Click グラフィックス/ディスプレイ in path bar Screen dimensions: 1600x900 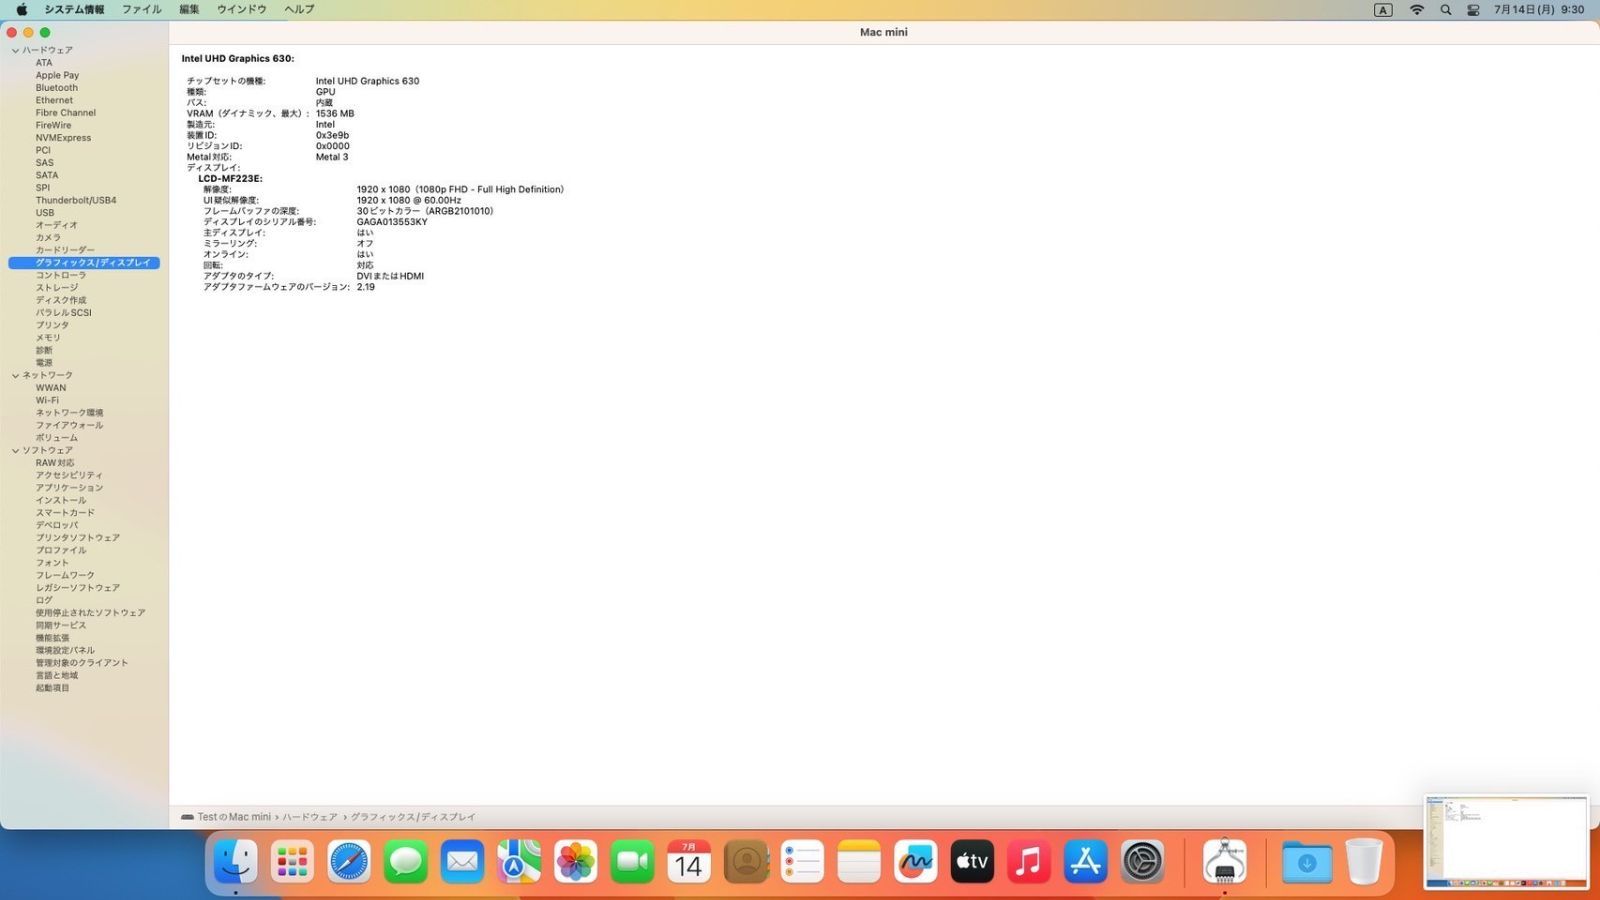(x=413, y=817)
